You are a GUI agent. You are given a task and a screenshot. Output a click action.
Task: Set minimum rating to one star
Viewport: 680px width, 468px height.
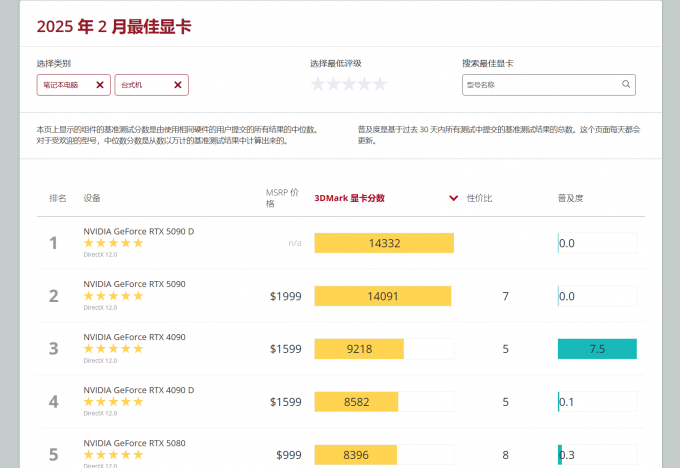318,84
